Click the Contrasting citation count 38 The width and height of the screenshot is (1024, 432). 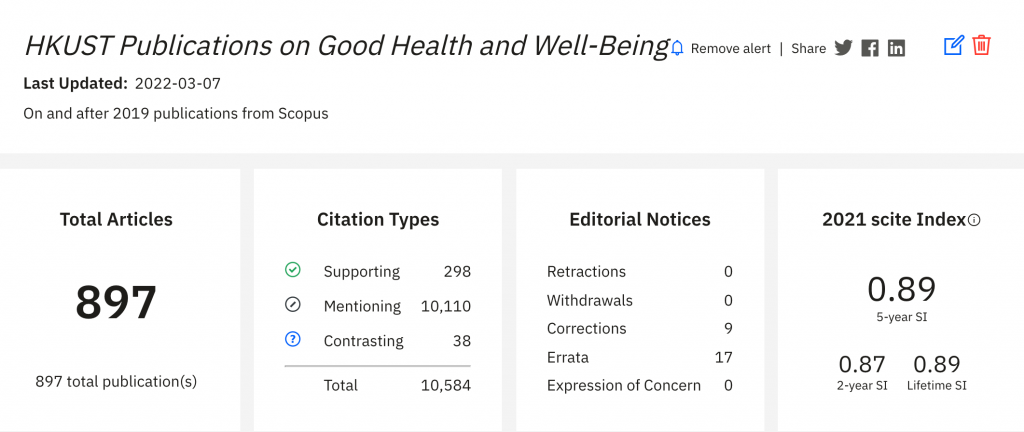pyautogui.click(x=461, y=341)
